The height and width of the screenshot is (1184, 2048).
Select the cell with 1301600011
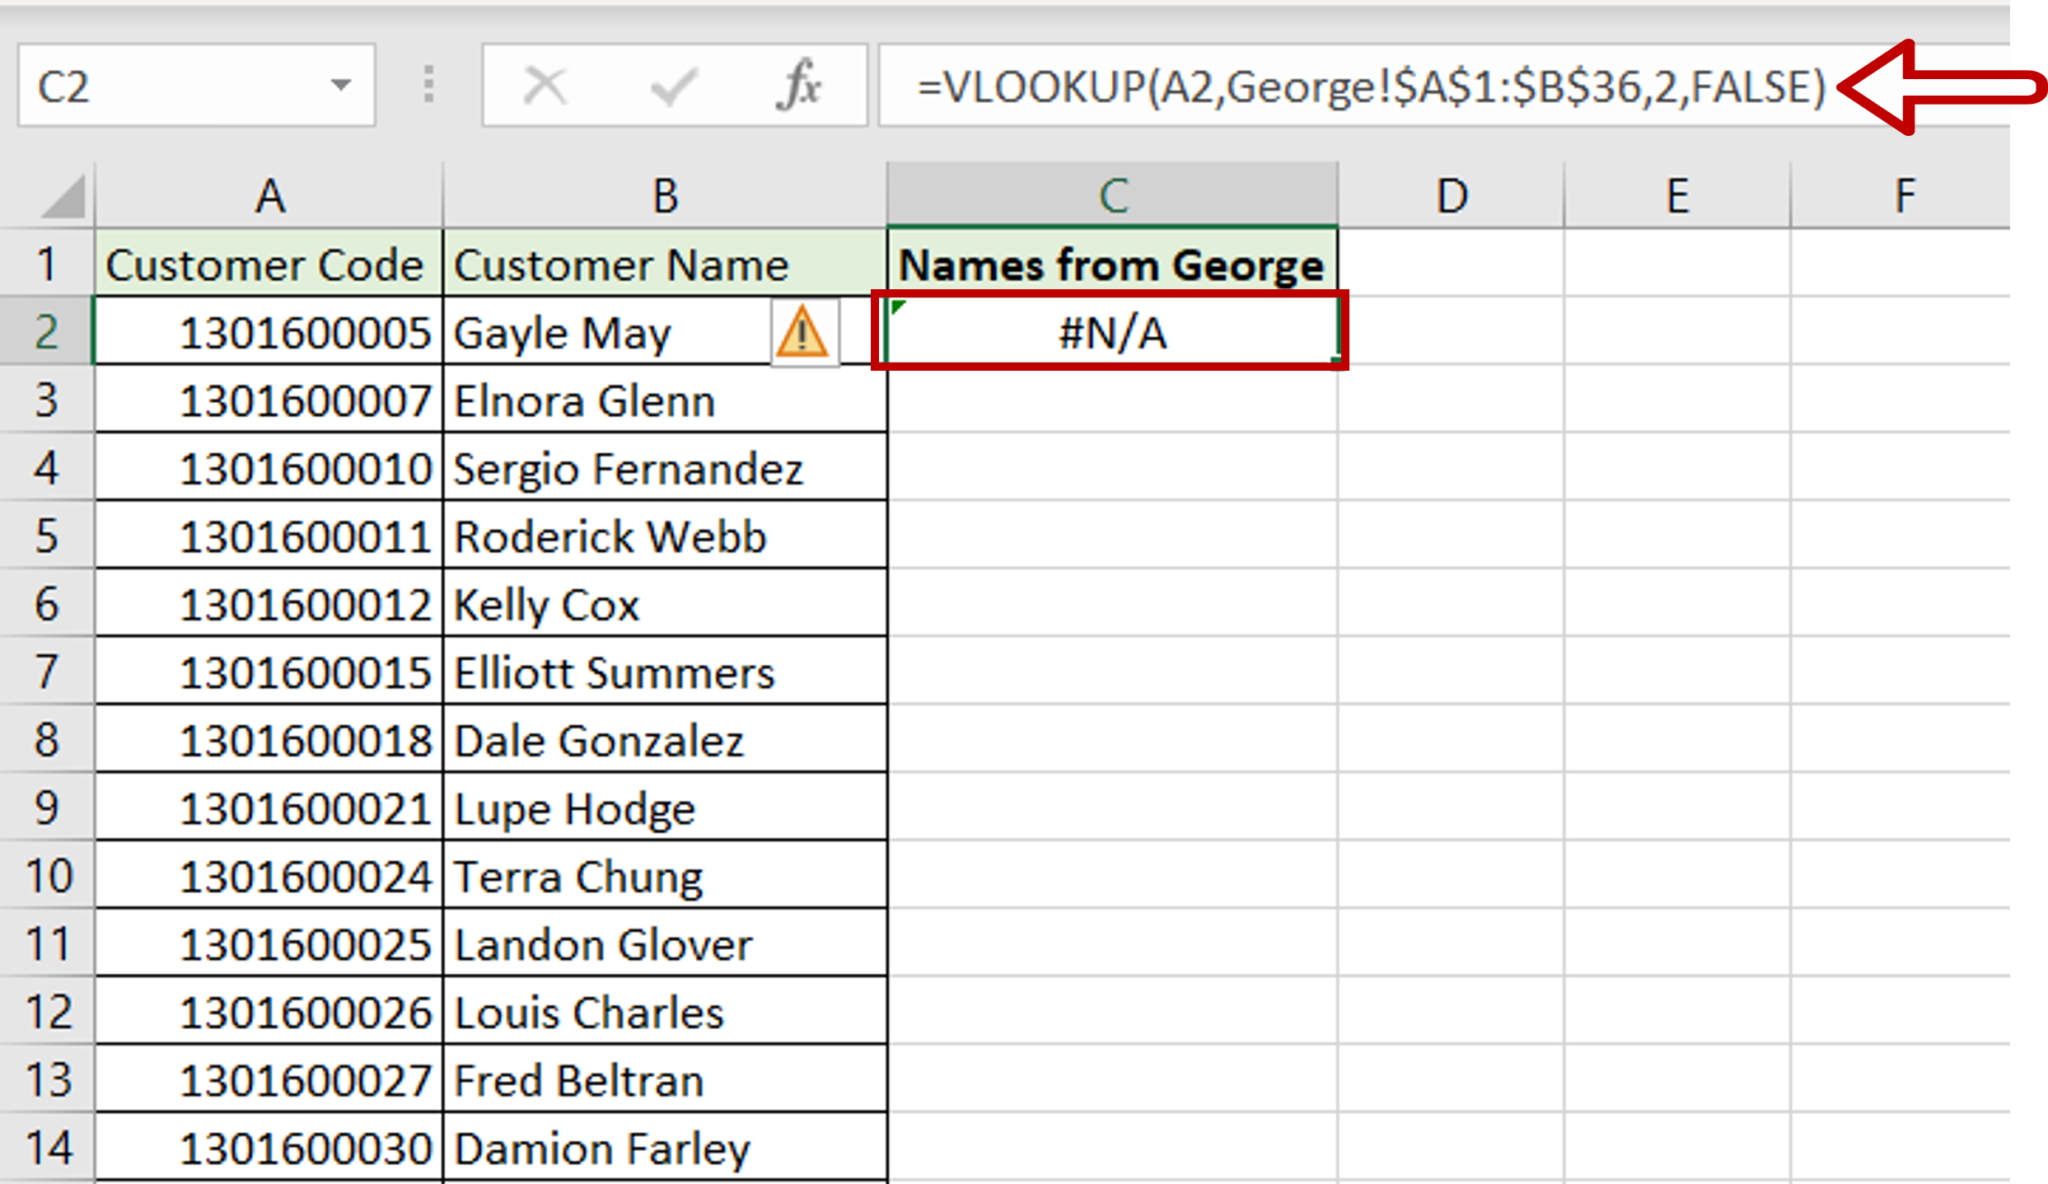tap(269, 536)
